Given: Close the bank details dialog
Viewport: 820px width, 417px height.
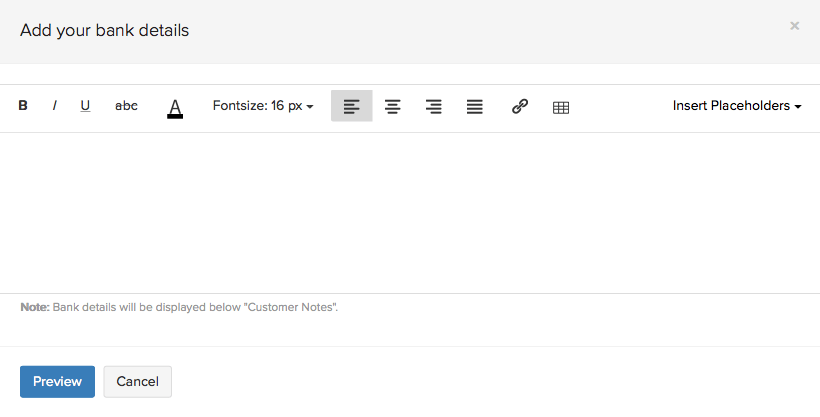Looking at the screenshot, I should click(795, 26).
